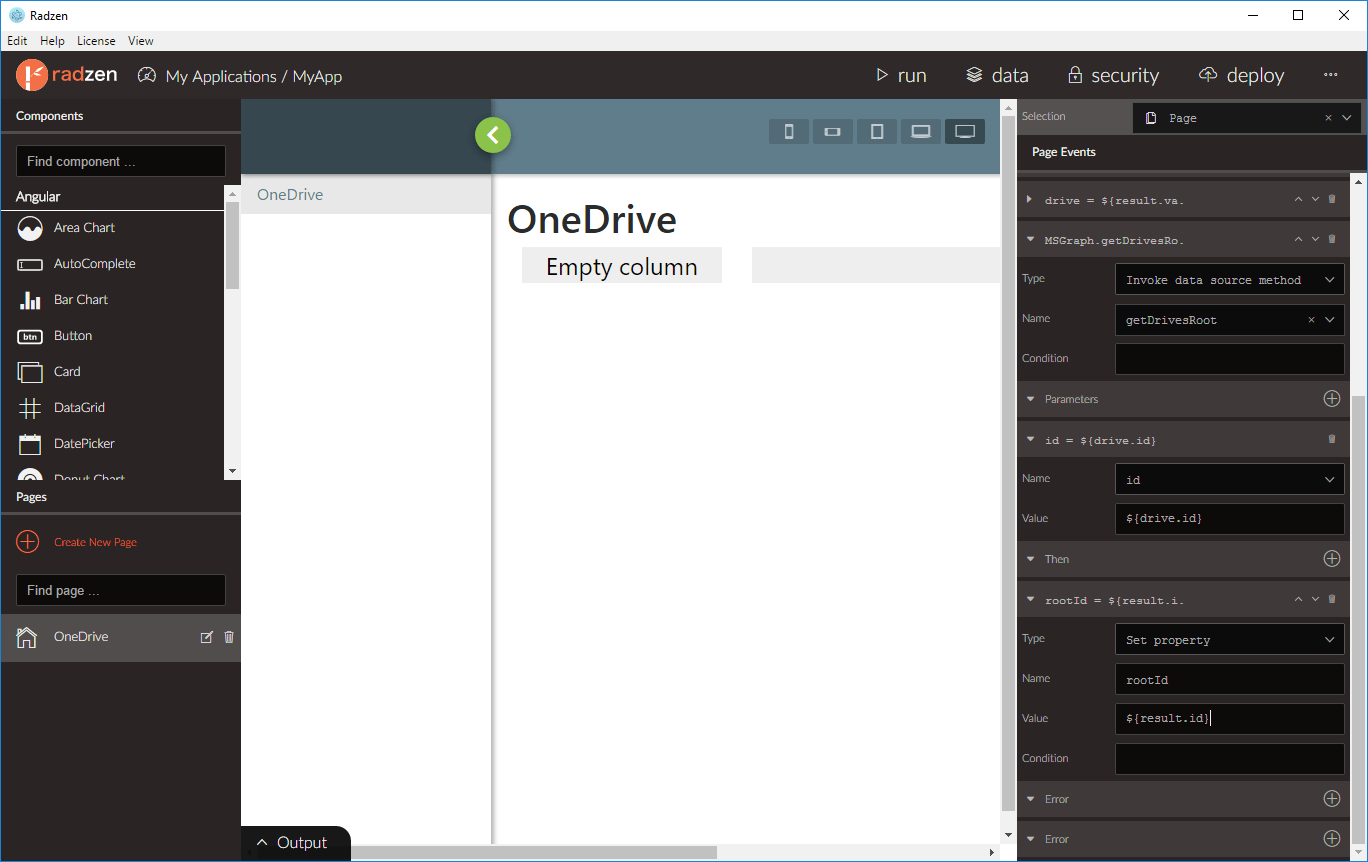
Task: Open the View menu
Action: click(141, 41)
